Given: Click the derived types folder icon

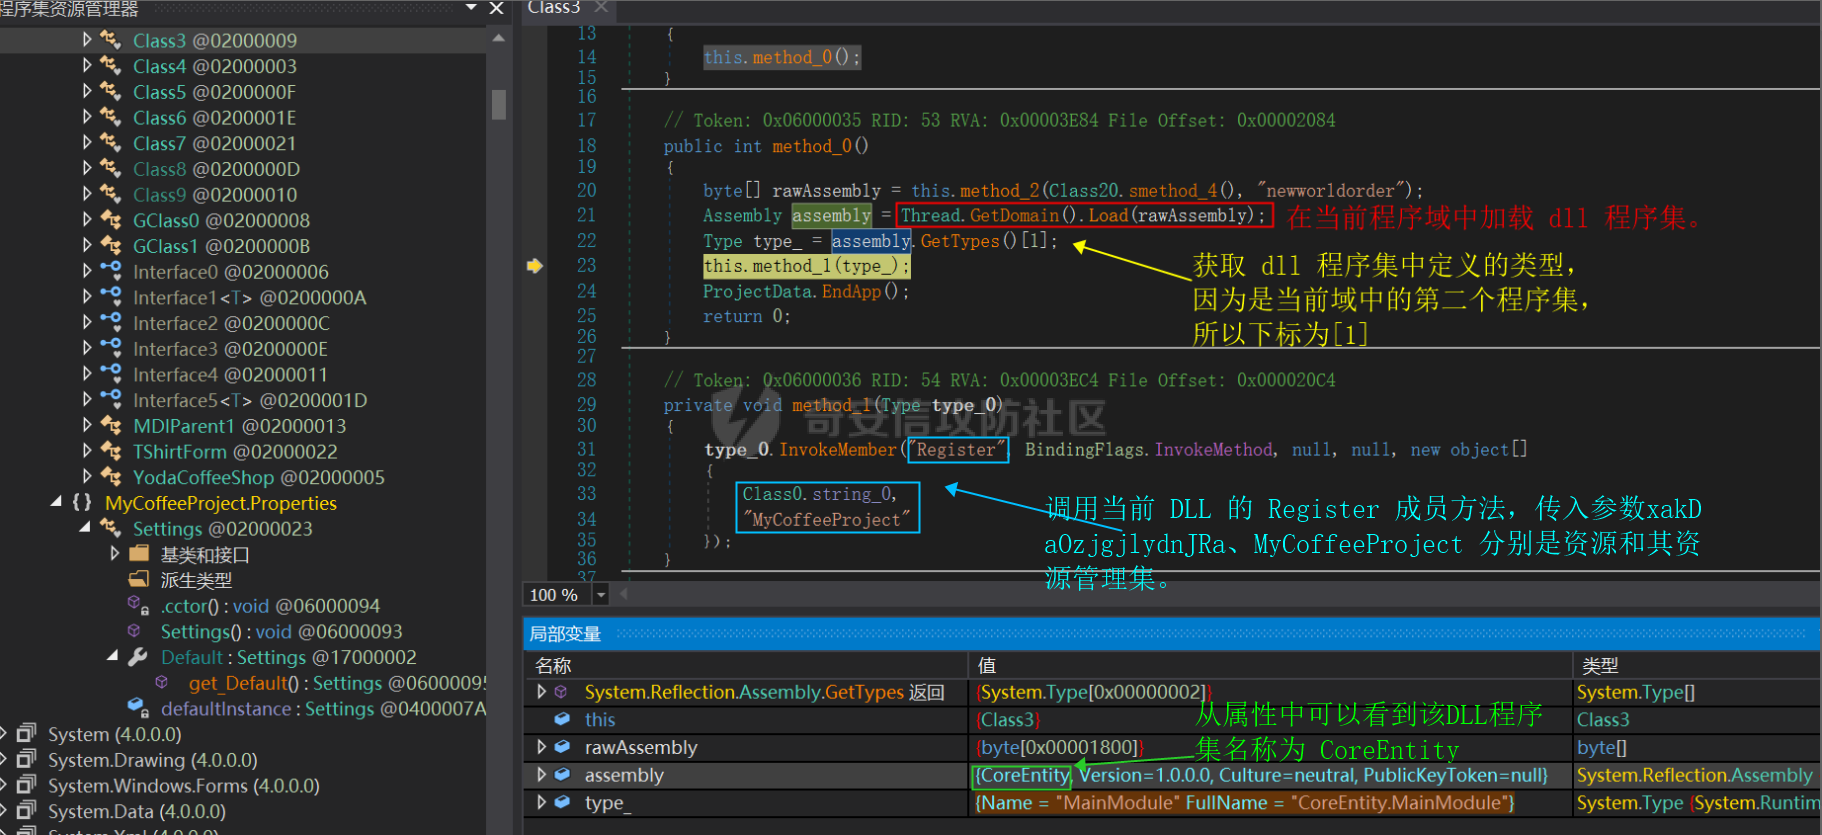Looking at the screenshot, I should 139,580.
